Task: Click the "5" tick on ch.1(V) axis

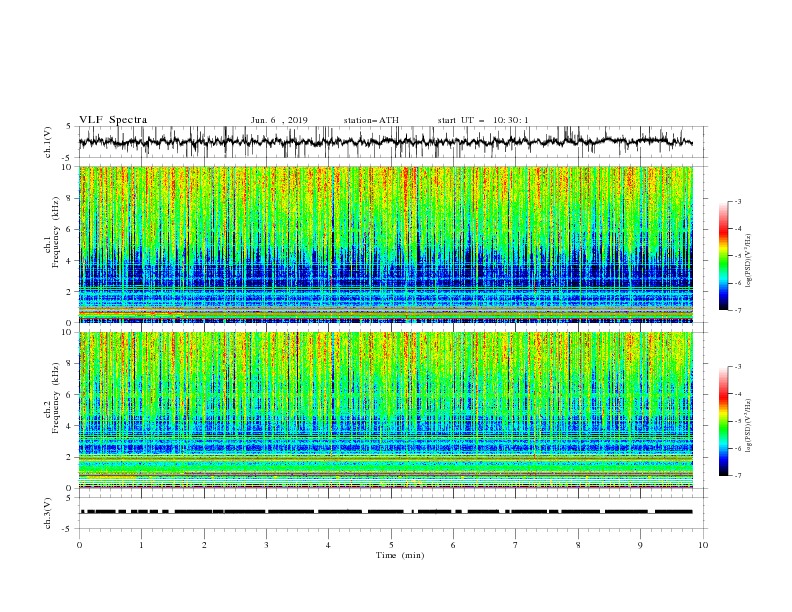Action: click(x=69, y=127)
